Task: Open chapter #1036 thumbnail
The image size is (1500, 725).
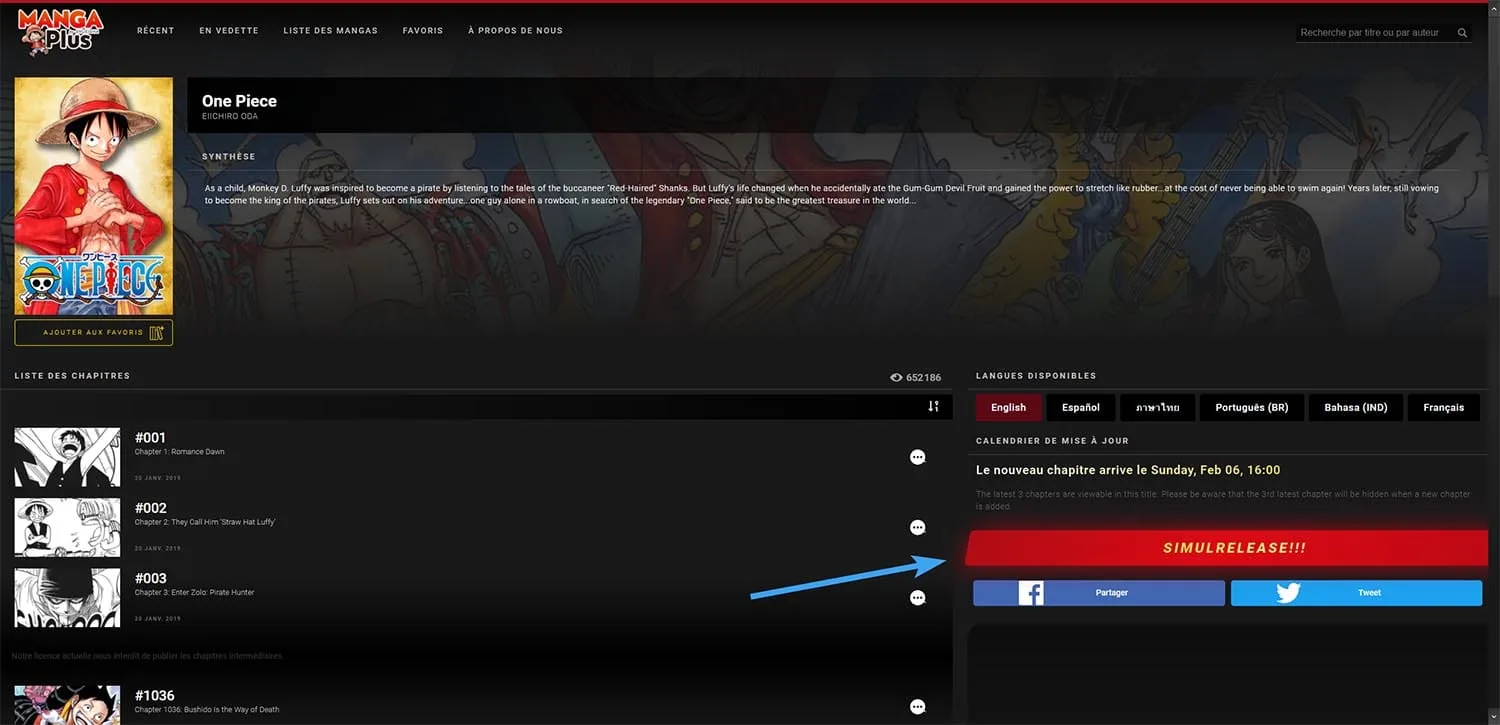Action: click(x=67, y=705)
